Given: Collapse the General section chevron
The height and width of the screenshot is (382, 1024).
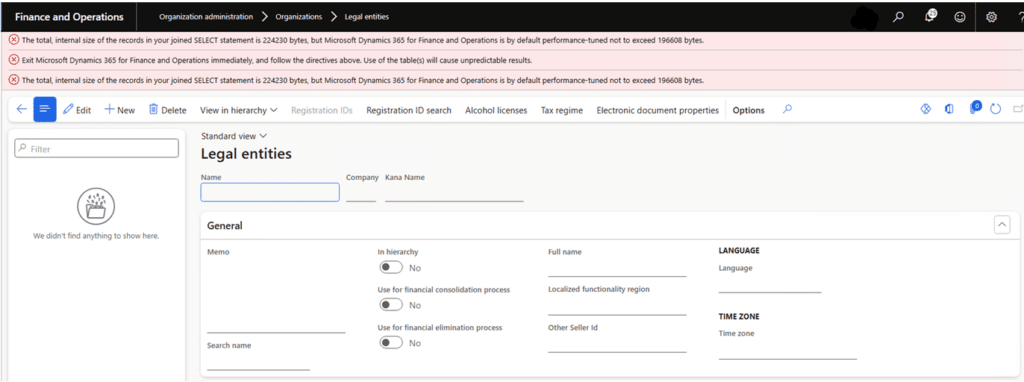Looking at the screenshot, I should pyautogui.click(x=1002, y=225).
